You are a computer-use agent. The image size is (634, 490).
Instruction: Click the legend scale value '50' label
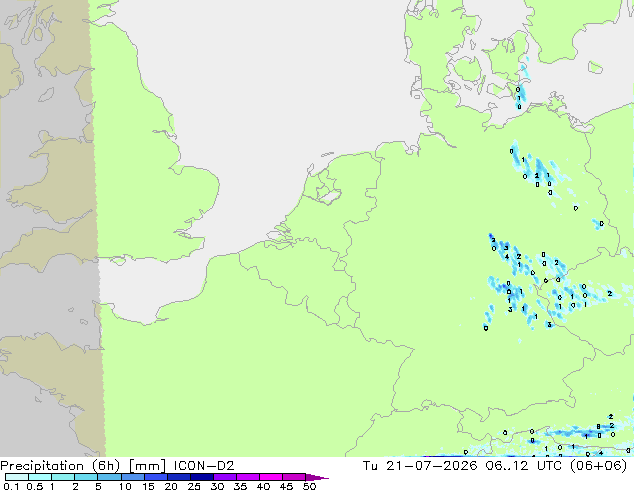309,486
